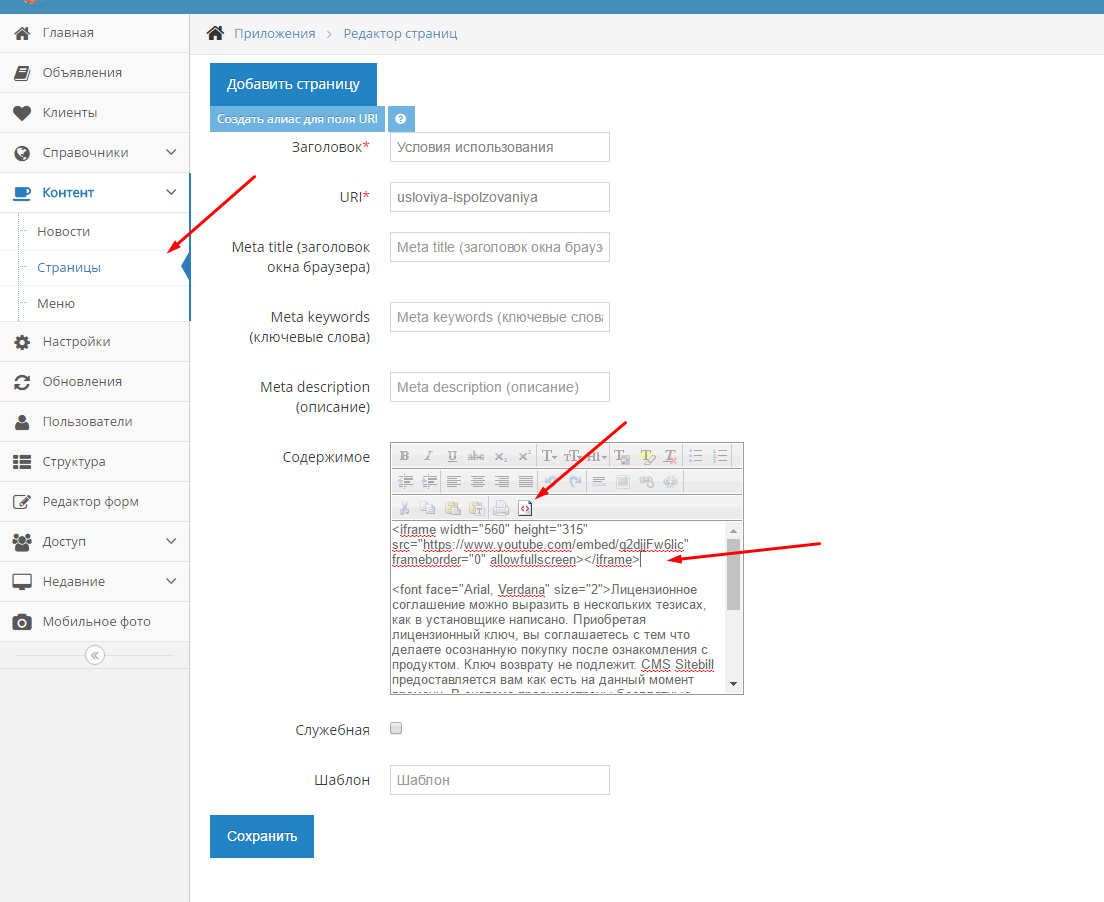Insert a numbered list
This screenshot has height=902, width=1104.
[720, 456]
